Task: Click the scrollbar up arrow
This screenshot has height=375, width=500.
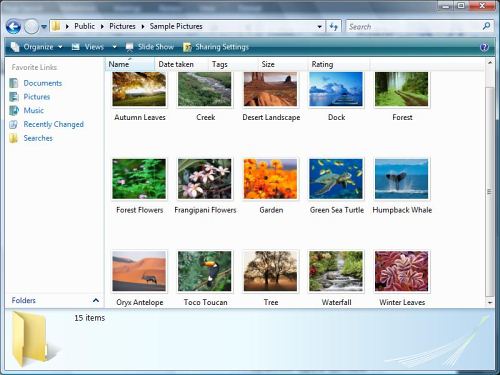Action: point(490,62)
